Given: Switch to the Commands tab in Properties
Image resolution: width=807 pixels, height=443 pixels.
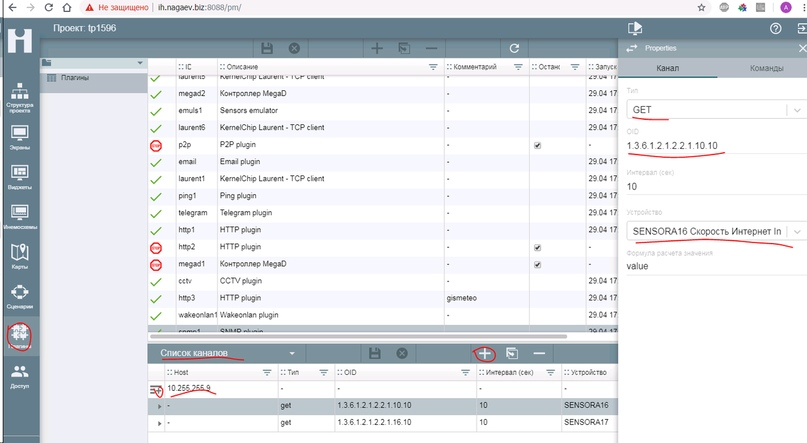Looking at the screenshot, I should click(x=766, y=68).
